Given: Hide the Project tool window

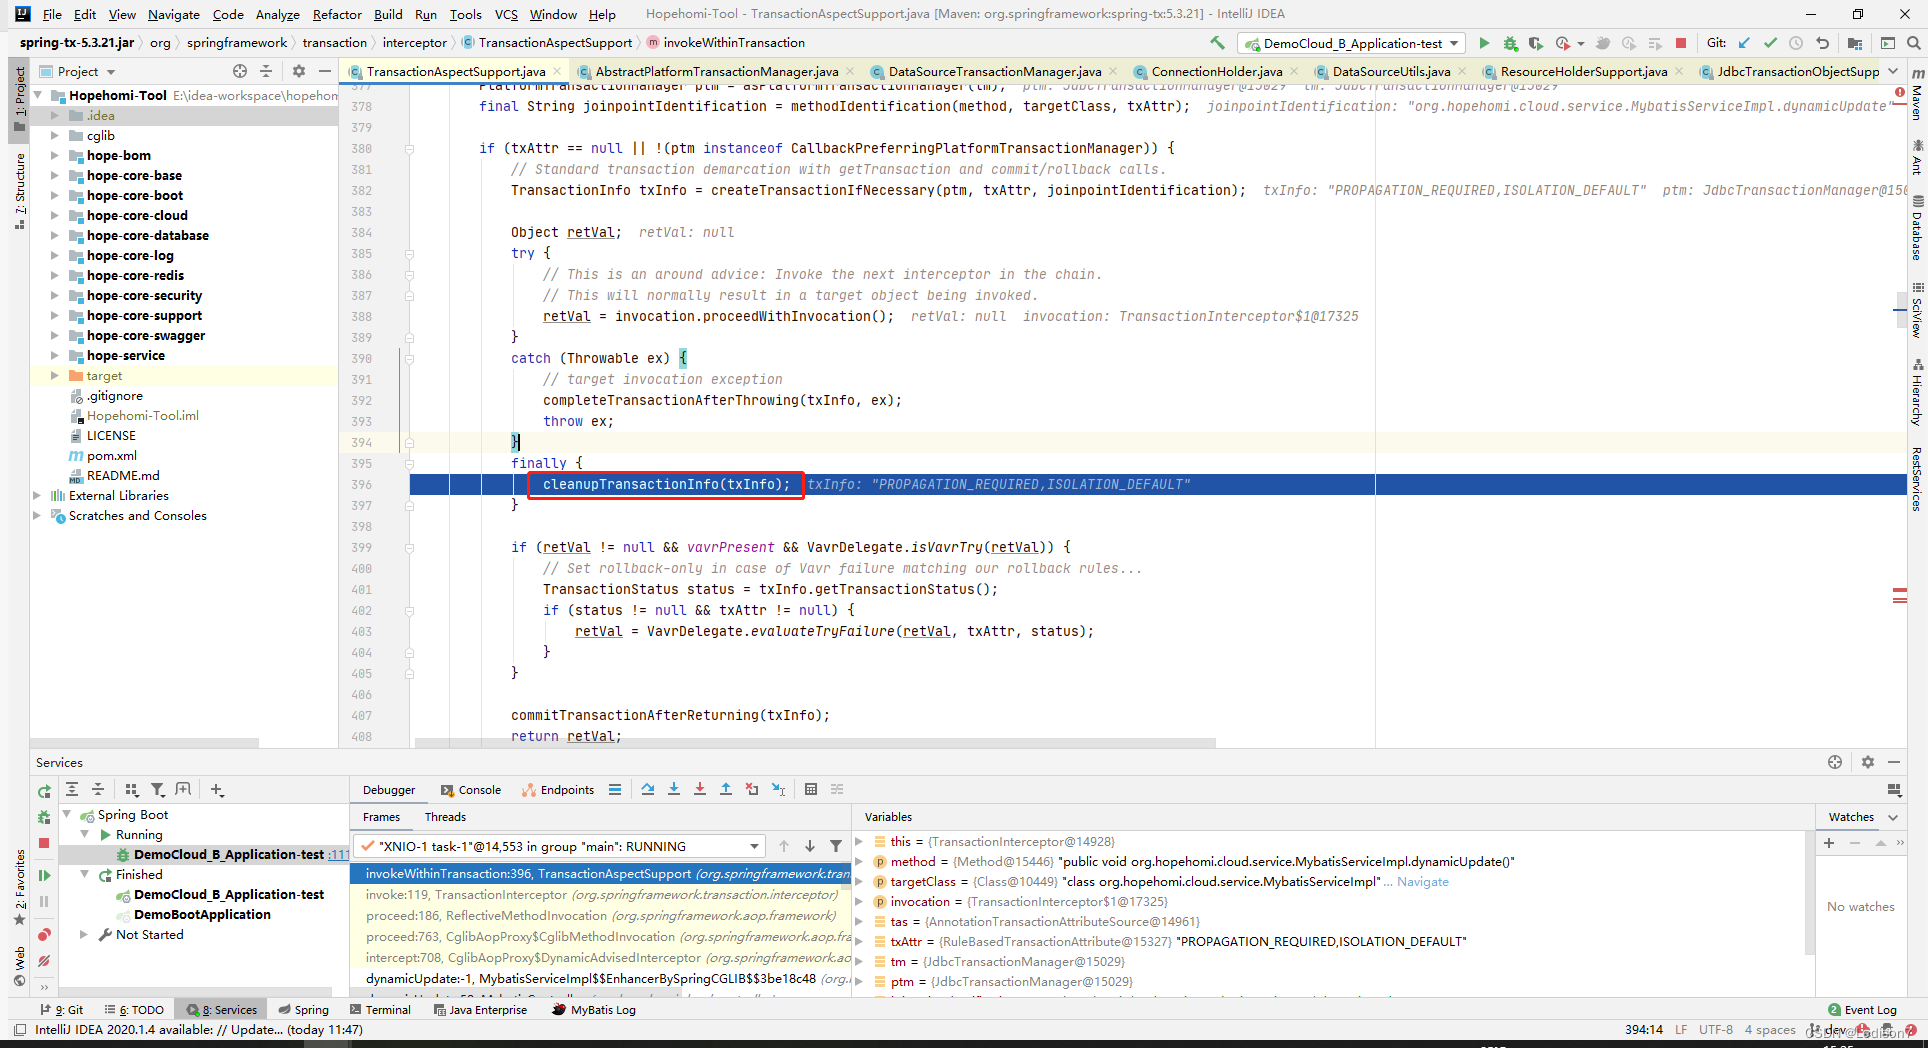Looking at the screenshot, I should click(x=324, y=71).
